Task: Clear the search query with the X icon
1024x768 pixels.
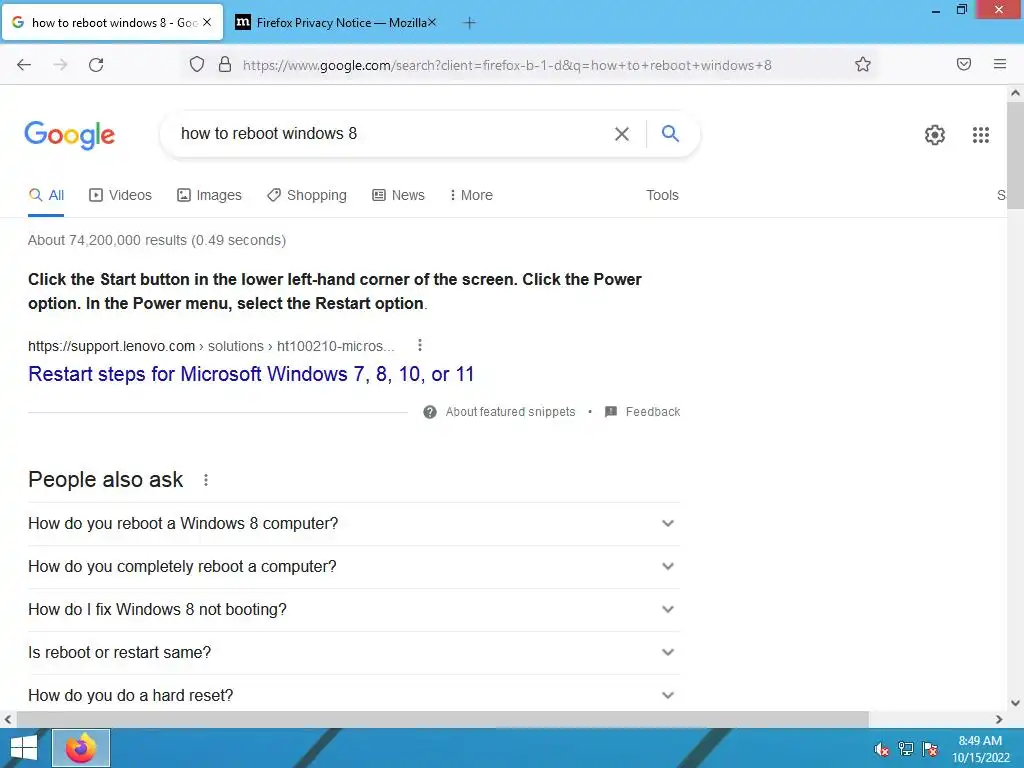Action: coord(622,134)
